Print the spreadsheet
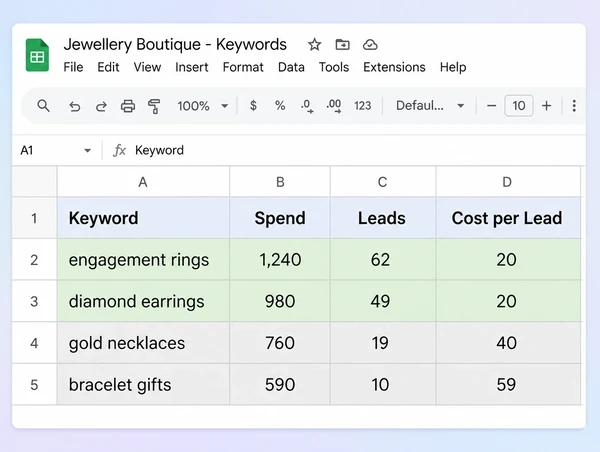600x452 pixels. pos(128,106)
